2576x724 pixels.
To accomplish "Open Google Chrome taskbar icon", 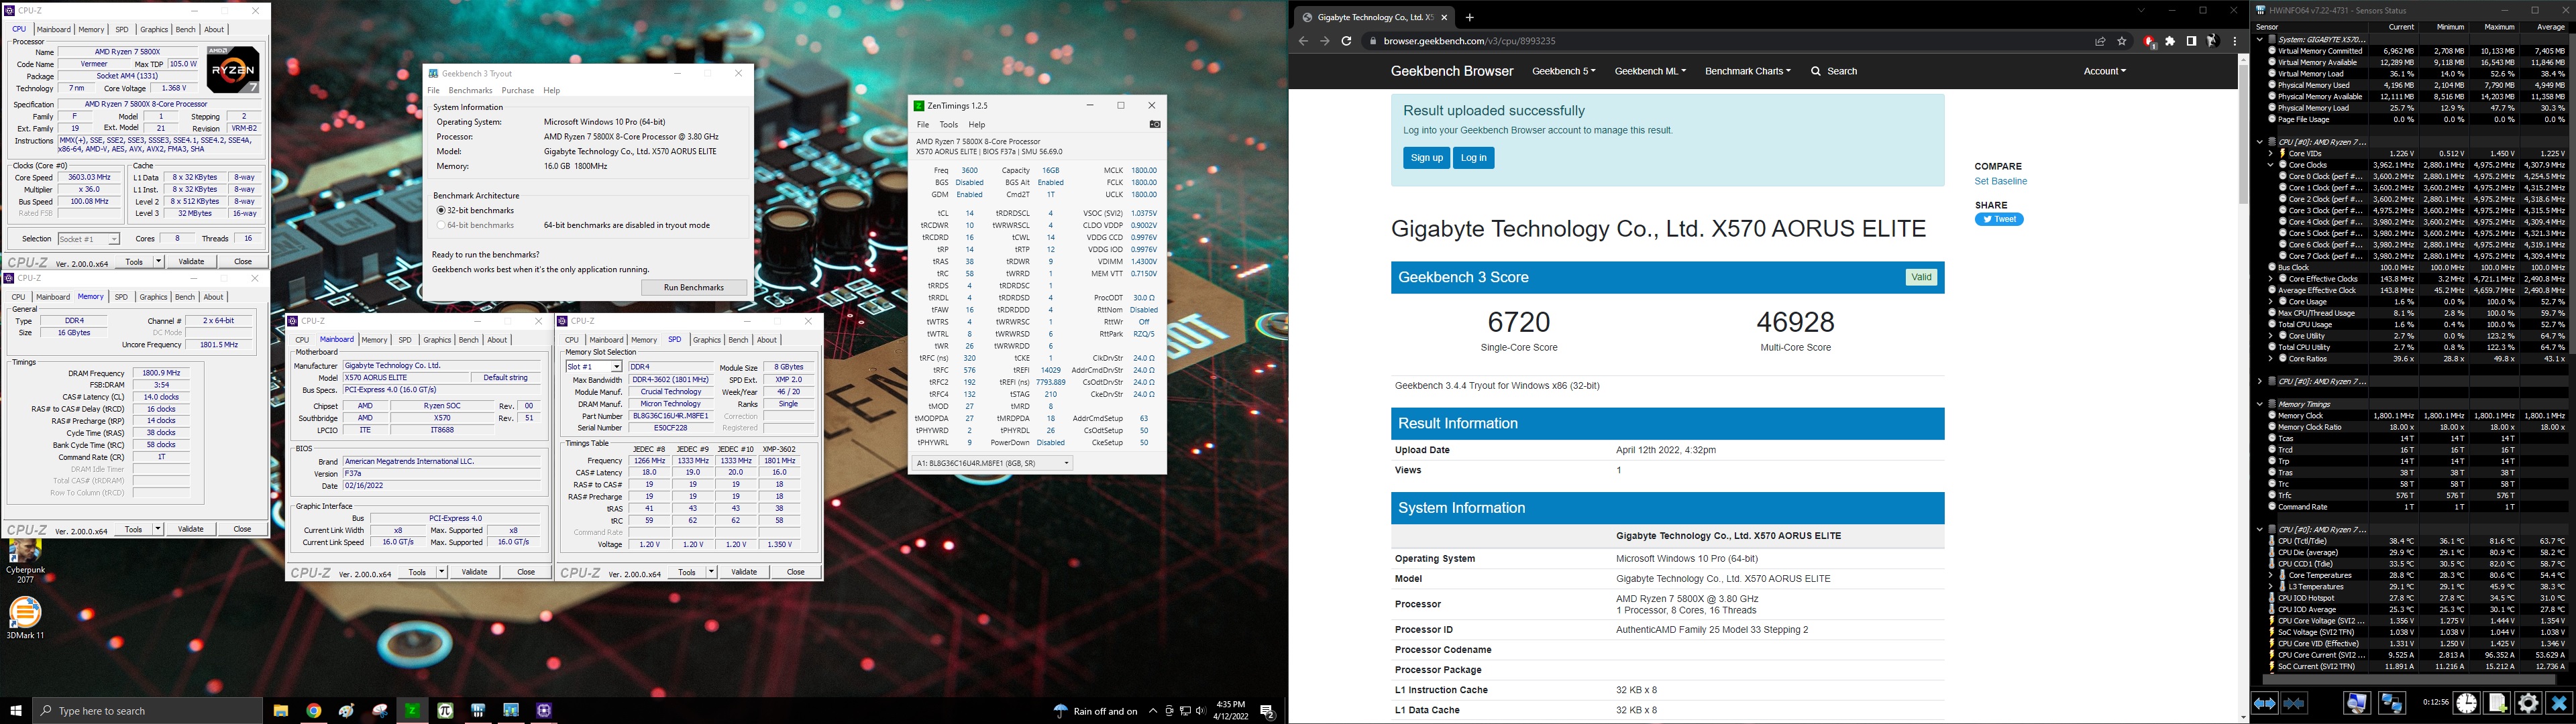I will 314,711.
